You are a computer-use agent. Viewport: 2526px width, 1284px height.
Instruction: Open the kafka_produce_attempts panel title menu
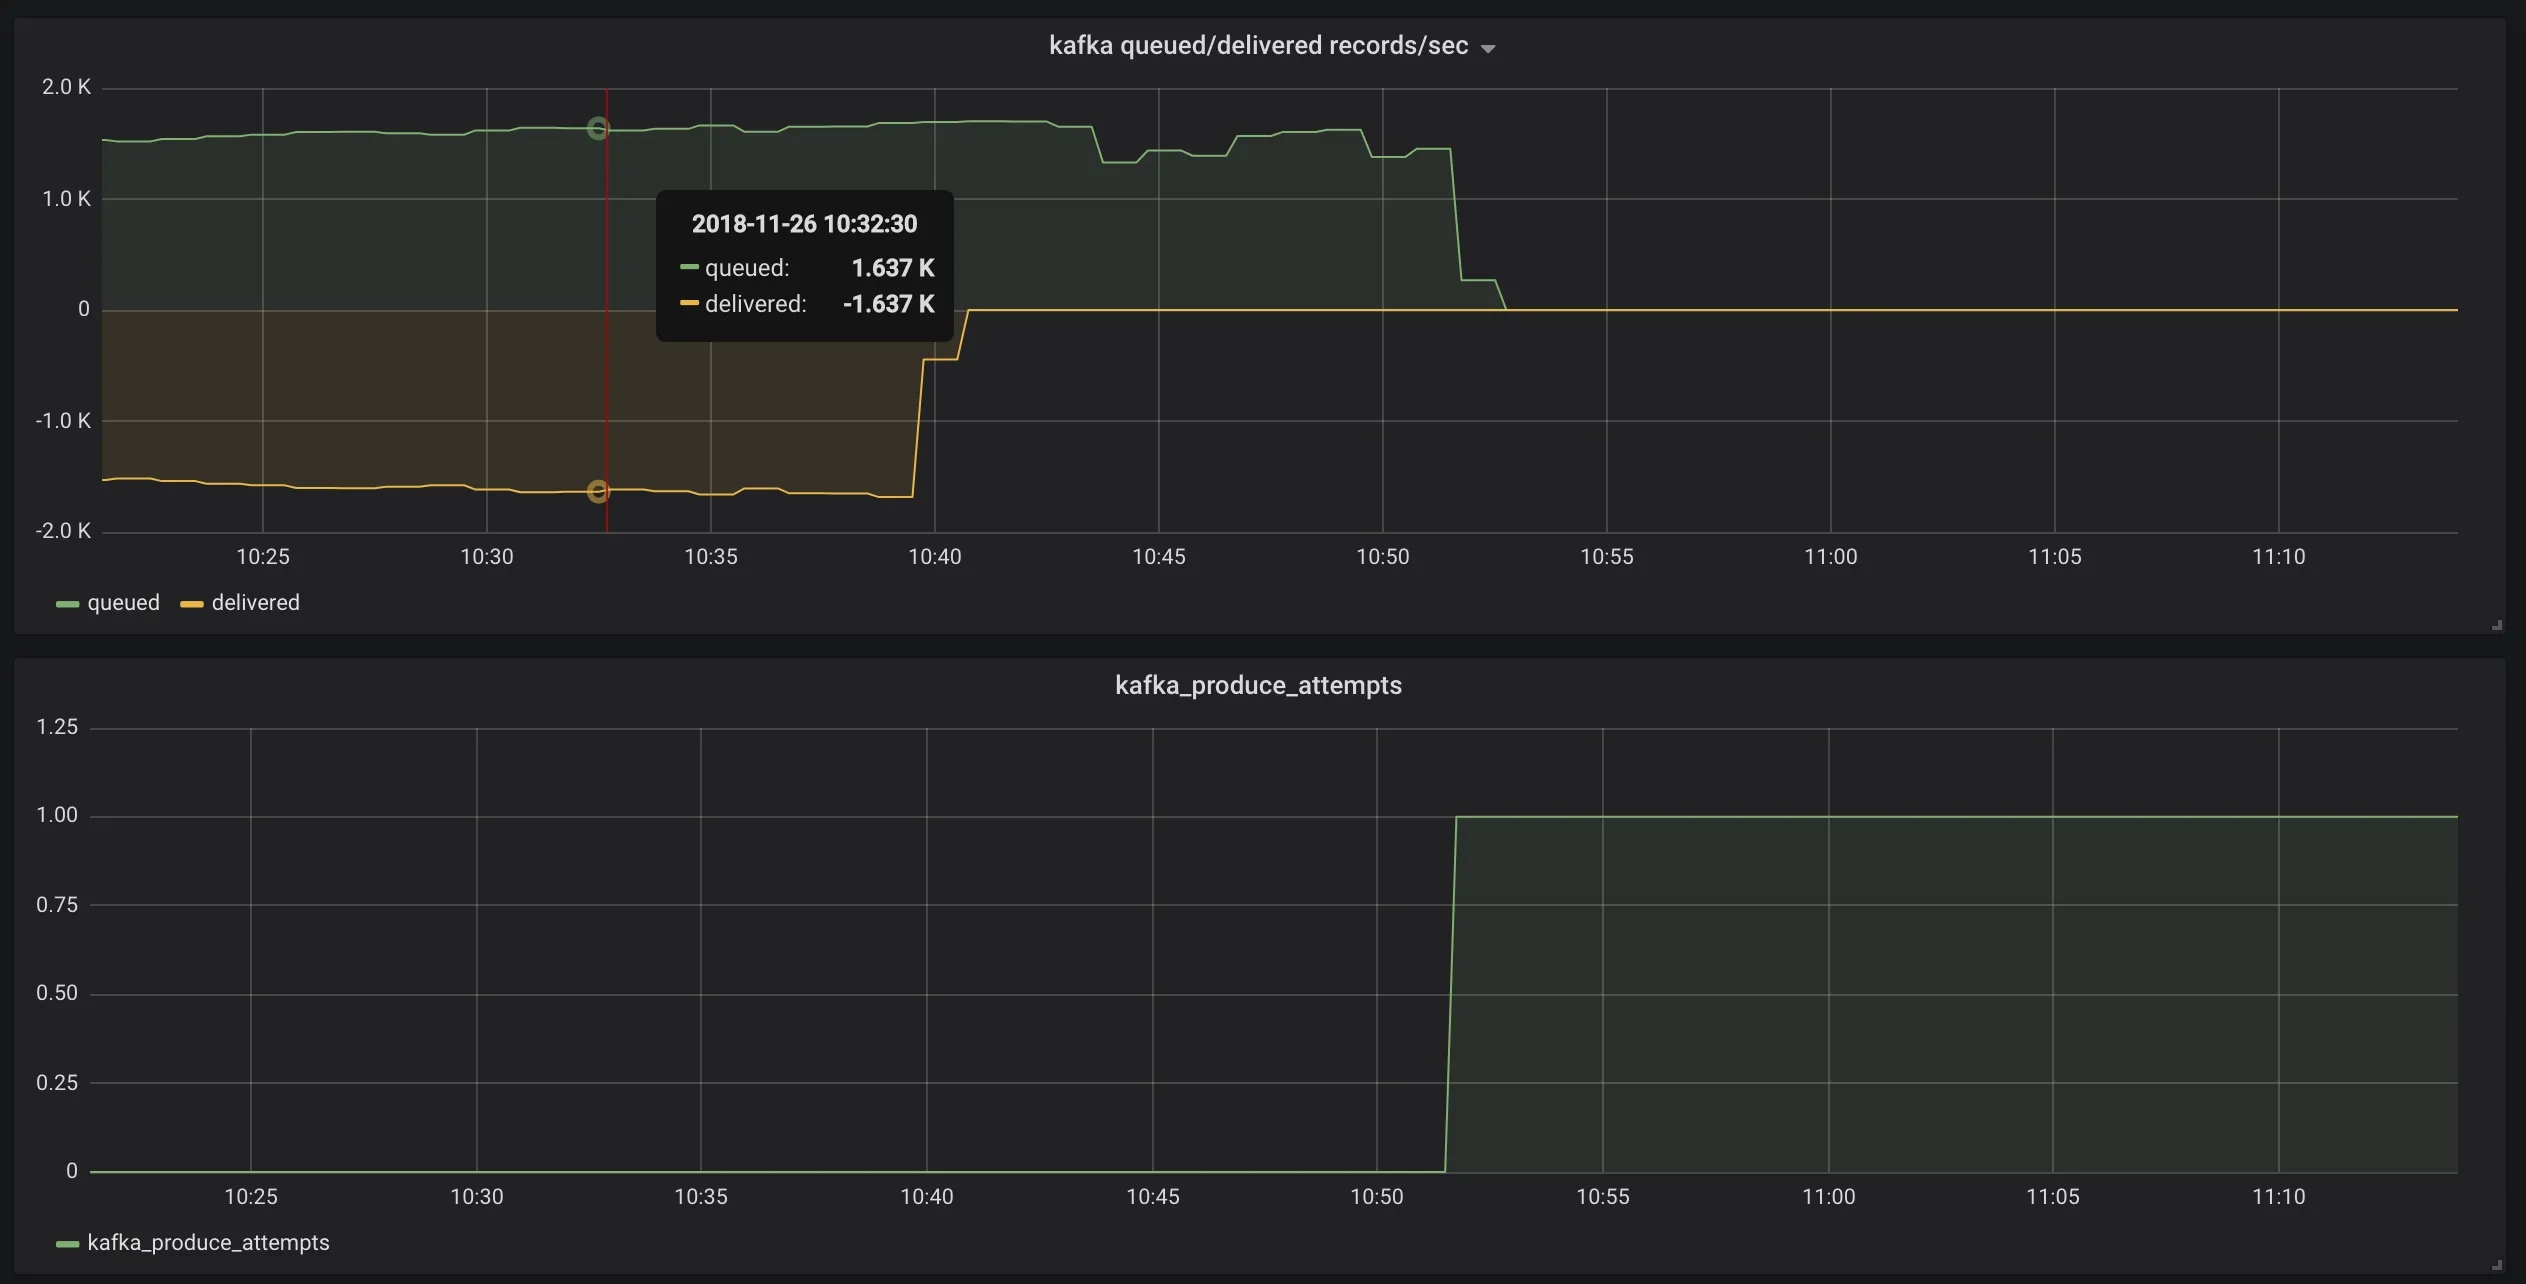pos(1258,686)
